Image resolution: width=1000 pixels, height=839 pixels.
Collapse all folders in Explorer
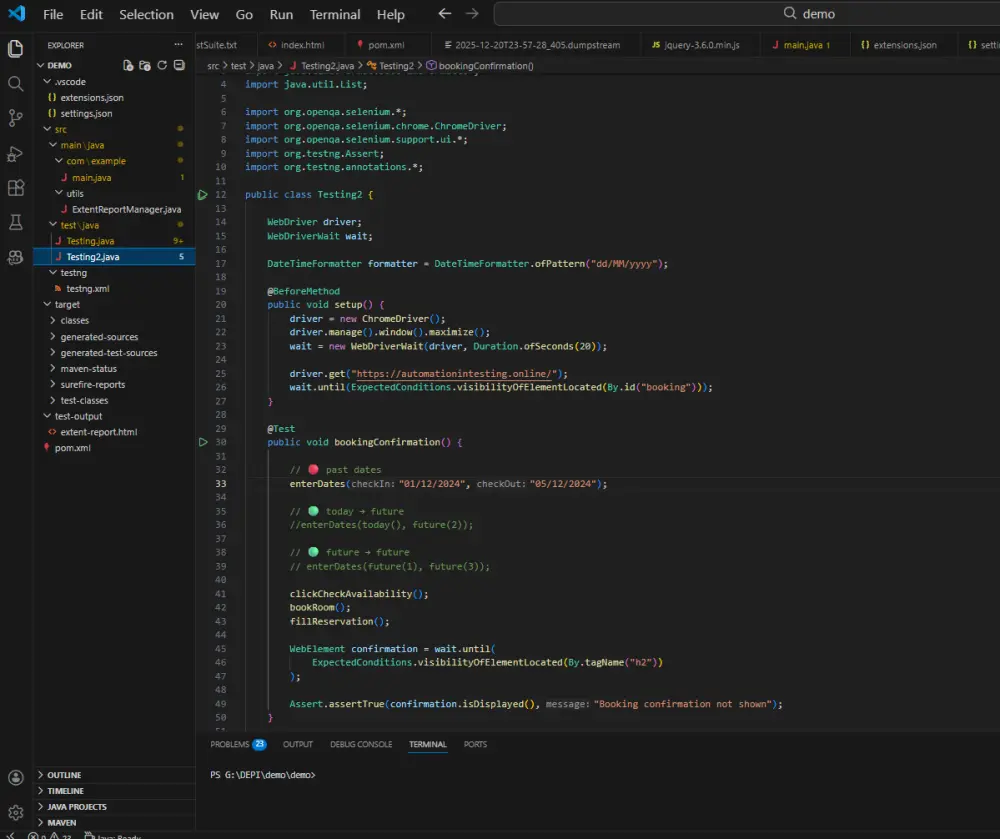(x=179, y=65)
